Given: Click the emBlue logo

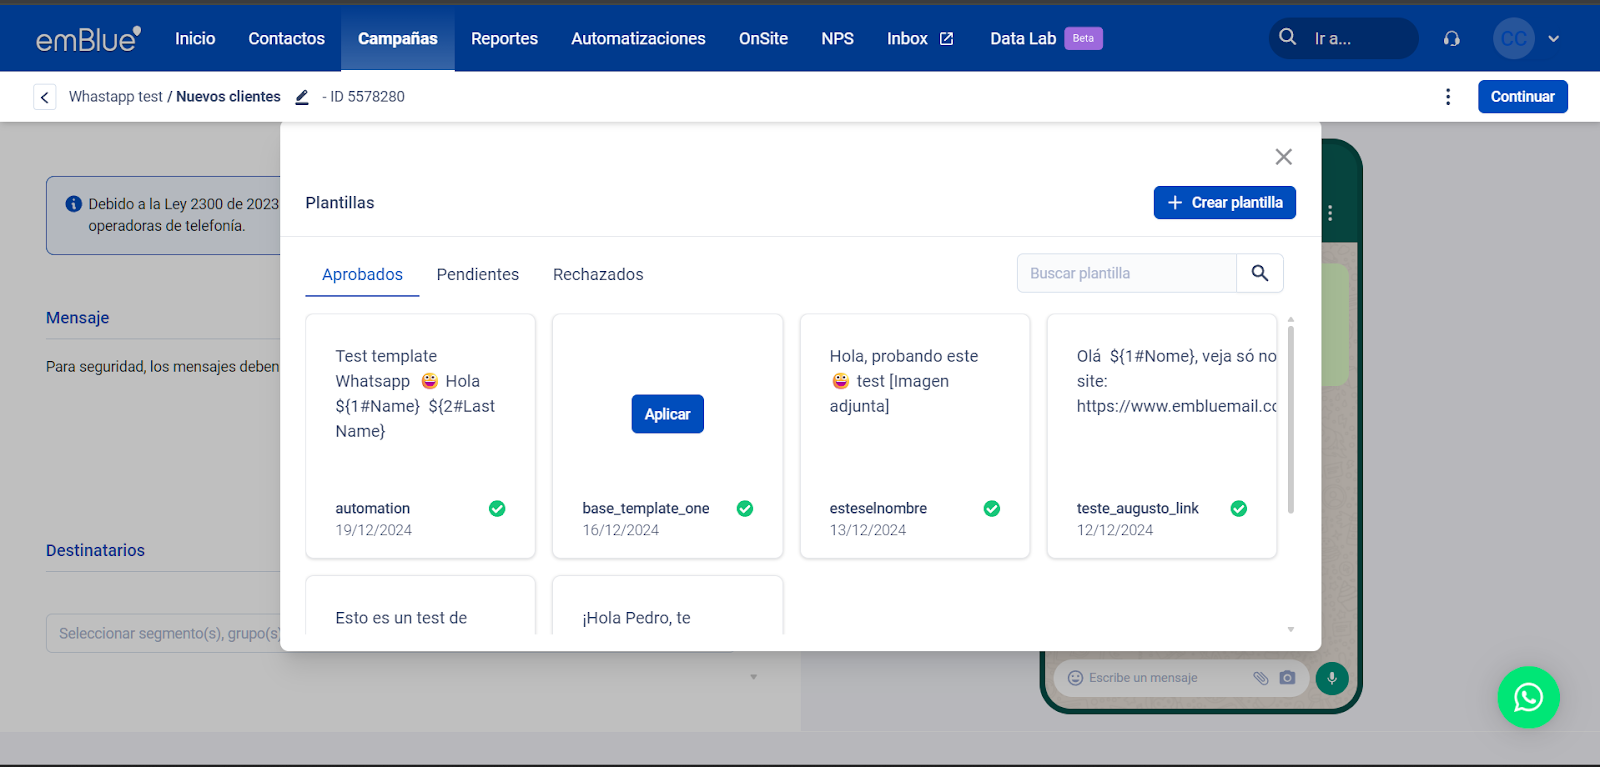Looking at the screenshot, I should point(88,39).
